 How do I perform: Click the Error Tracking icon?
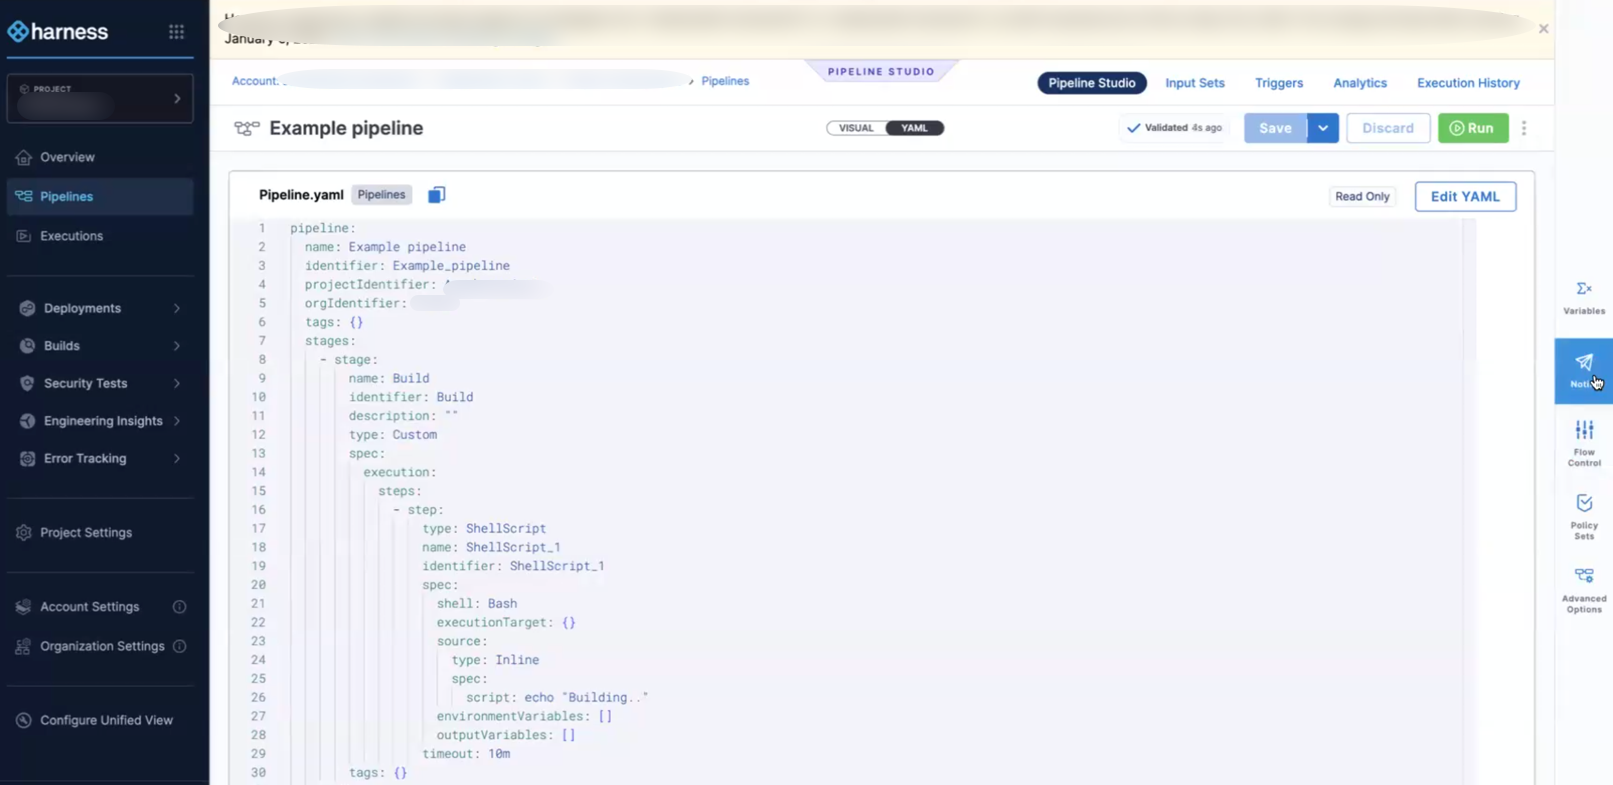tap(27, 458)
